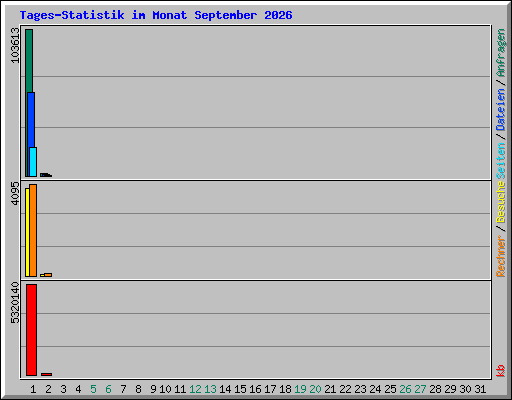The height and width of the screenshot is (400, 512).
Task: Click day label 18 on the x-axis
Action: (x=285, y=389)
